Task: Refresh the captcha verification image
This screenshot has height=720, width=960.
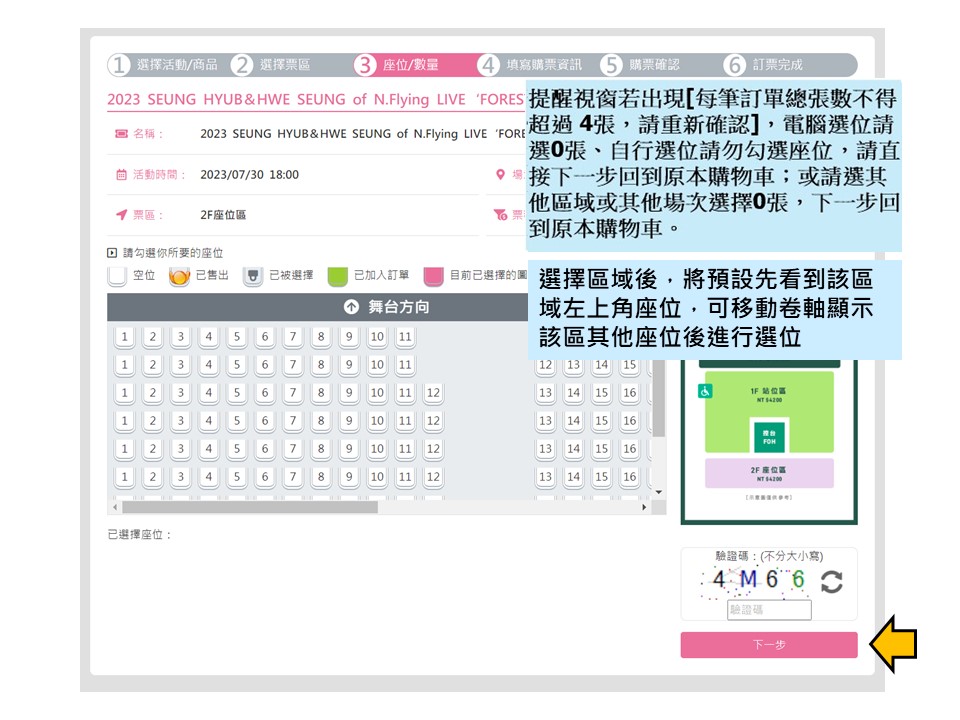Action: [x=831, y=582]
